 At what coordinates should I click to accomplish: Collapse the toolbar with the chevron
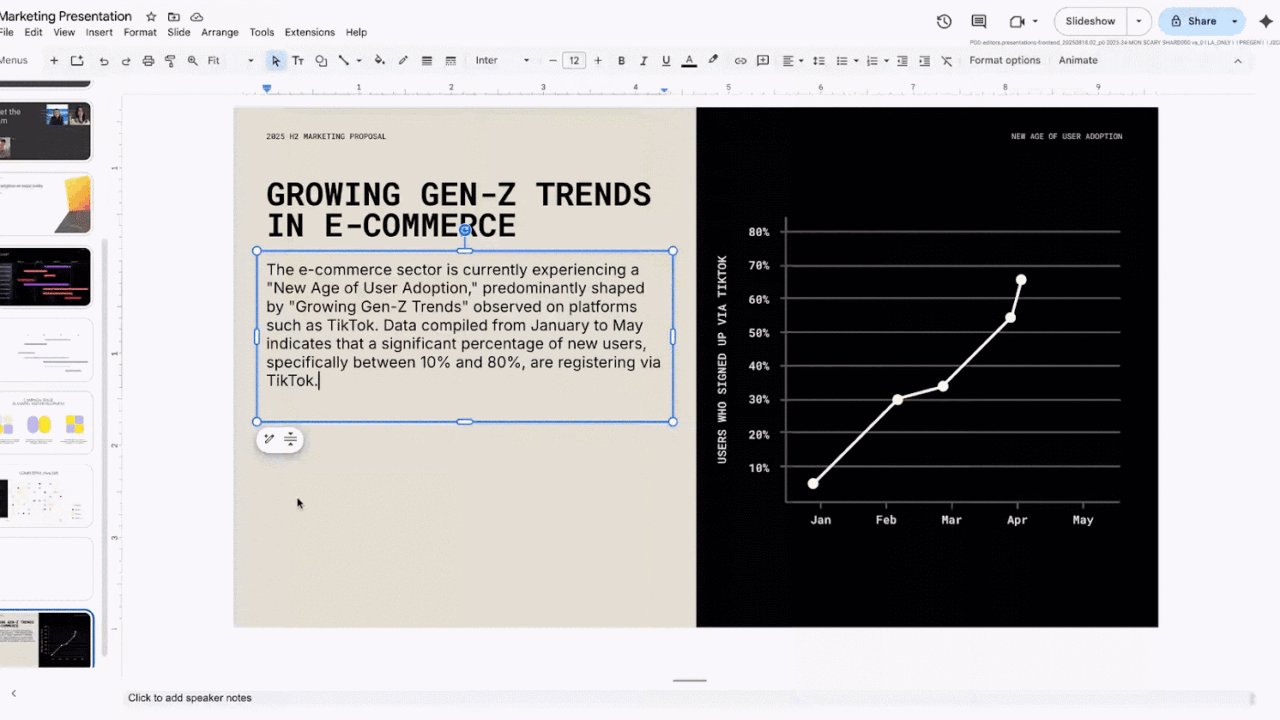pos(1238,61)
